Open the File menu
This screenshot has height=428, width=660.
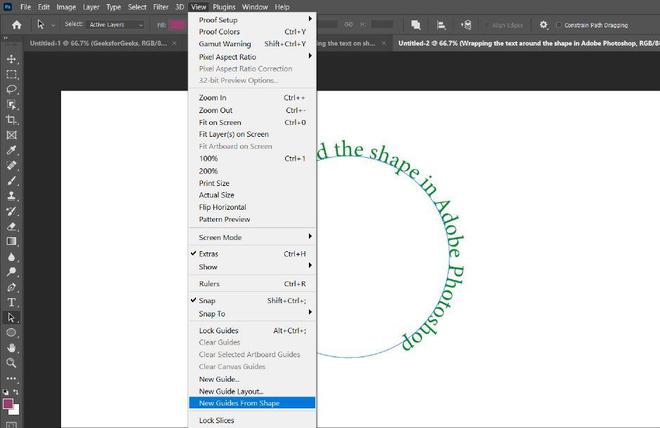point(26,7)
